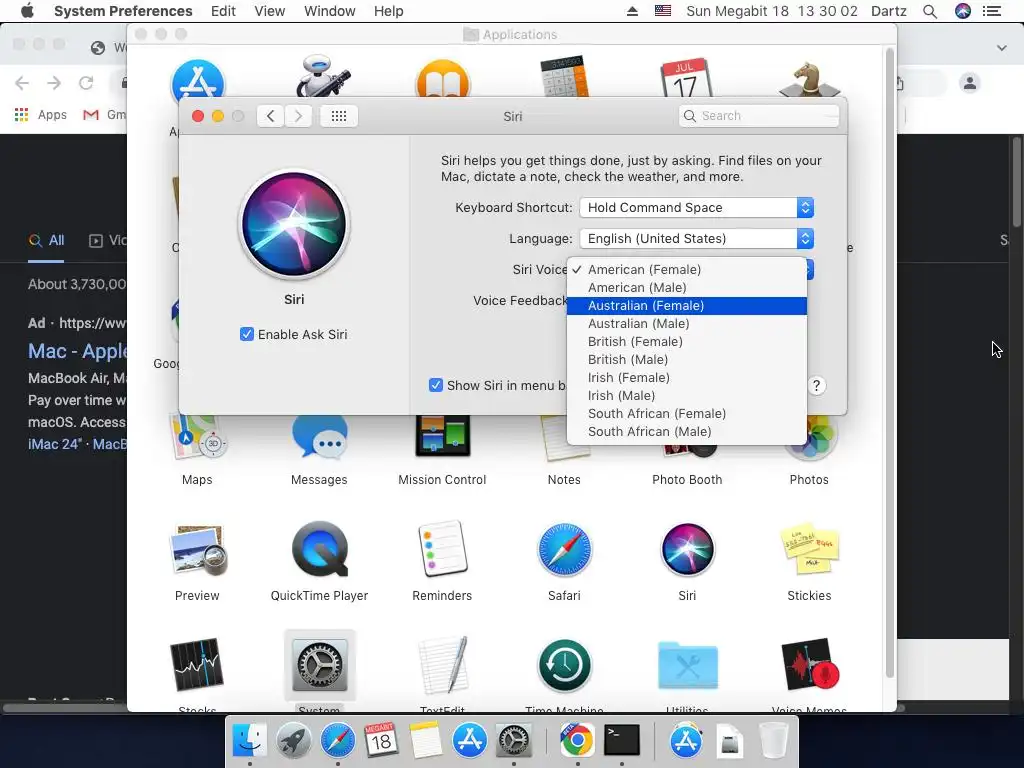Go forward in System Preferences
This screenshot has width=1024, height=768.
tap(298, 116)
